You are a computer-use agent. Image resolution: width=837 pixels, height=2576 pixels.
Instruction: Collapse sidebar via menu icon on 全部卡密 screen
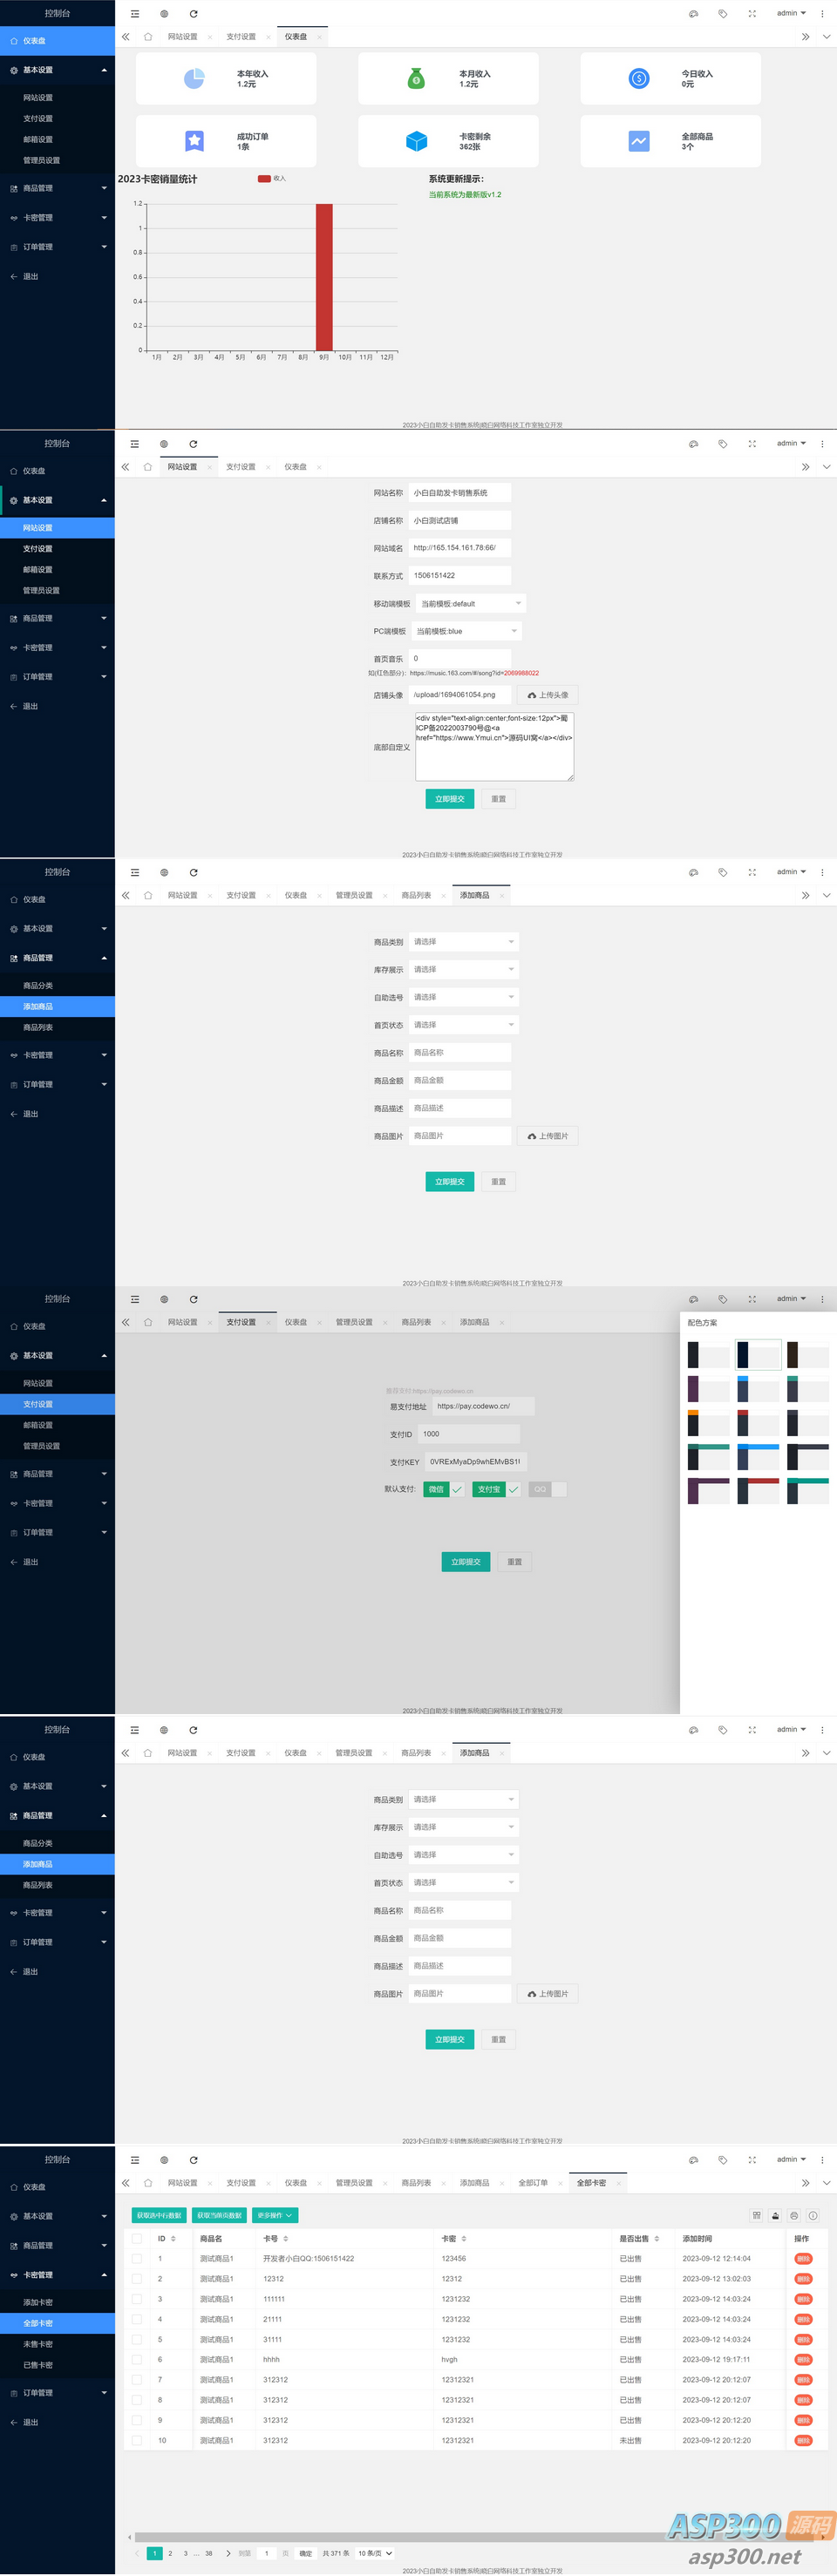click(x=135, y=2159)
